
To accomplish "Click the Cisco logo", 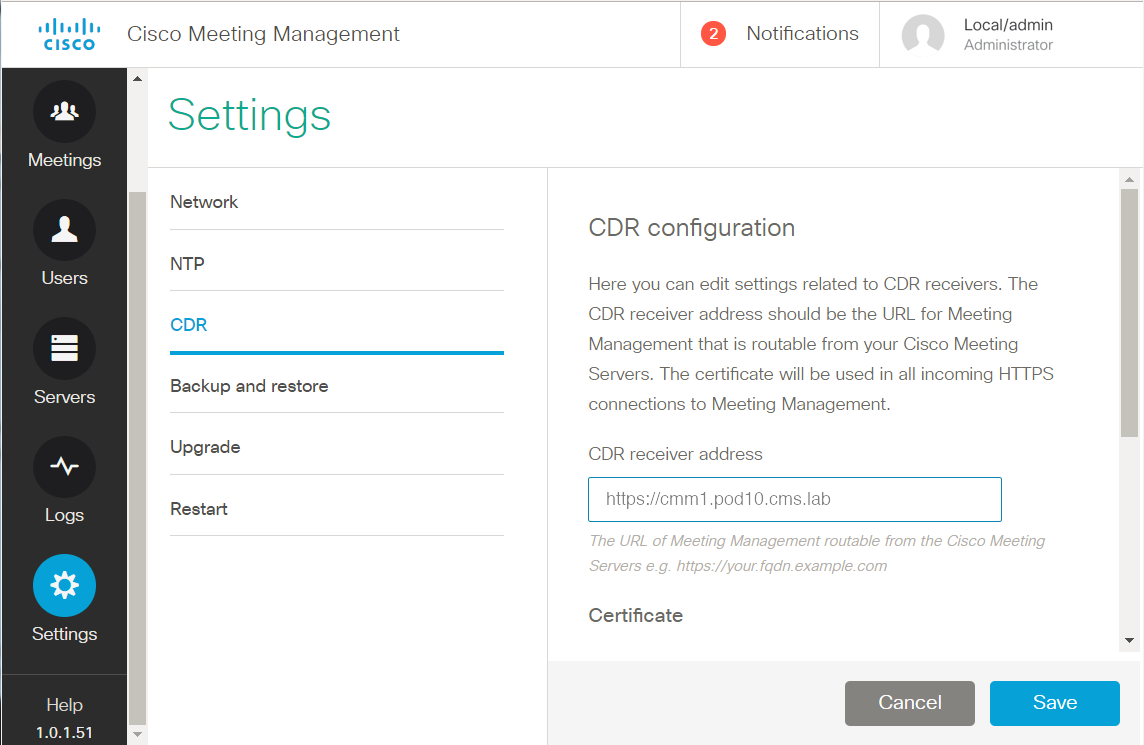I will point(69,34).
